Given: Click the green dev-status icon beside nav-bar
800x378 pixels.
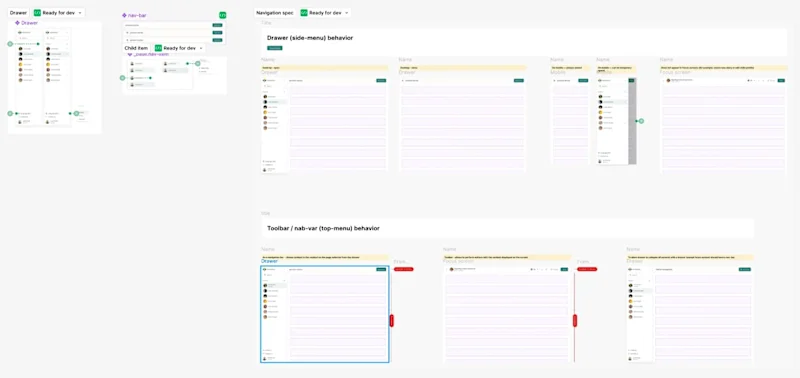Looking at the screenshot, I should 222,15.
